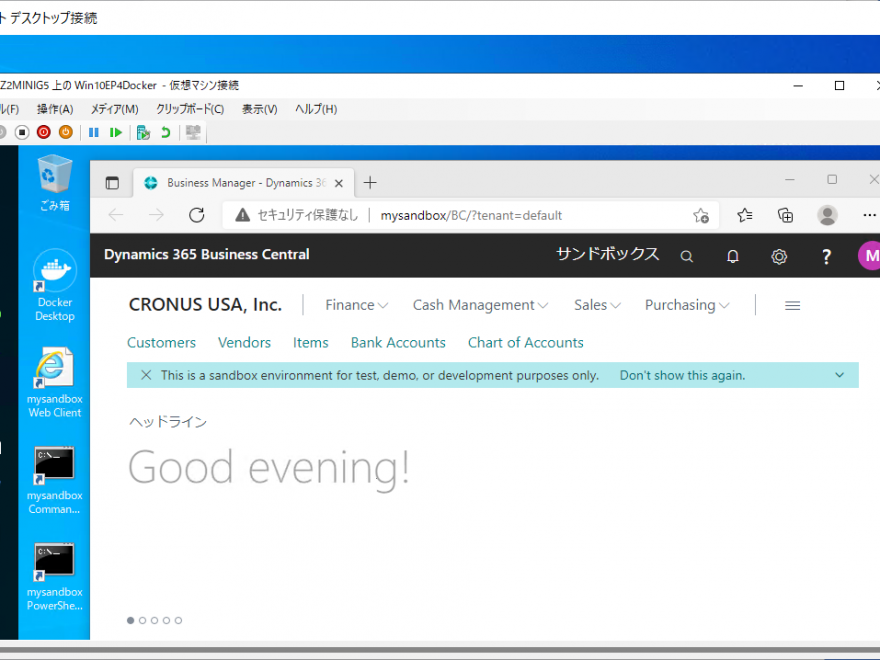
Task: Add this page to favorites
Action: [x=701, y=216]
